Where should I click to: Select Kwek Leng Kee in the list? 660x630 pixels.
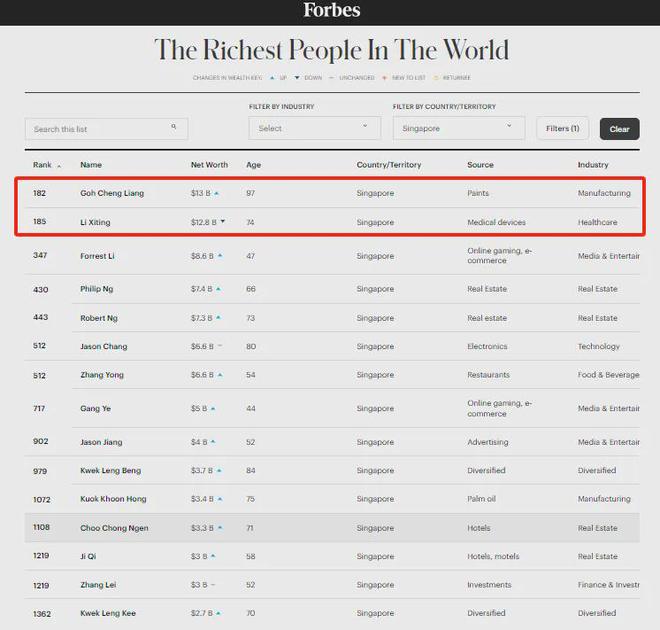point(108,613)
